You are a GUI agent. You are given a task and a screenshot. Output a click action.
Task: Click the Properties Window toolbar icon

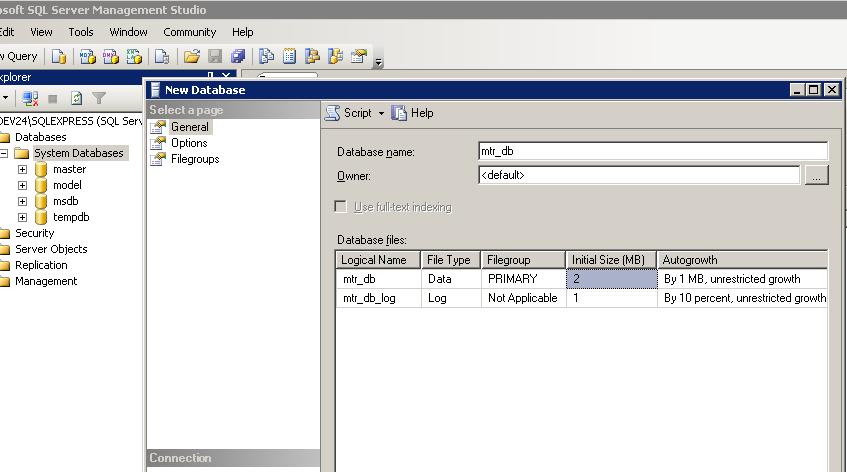(x=359, y=56)
